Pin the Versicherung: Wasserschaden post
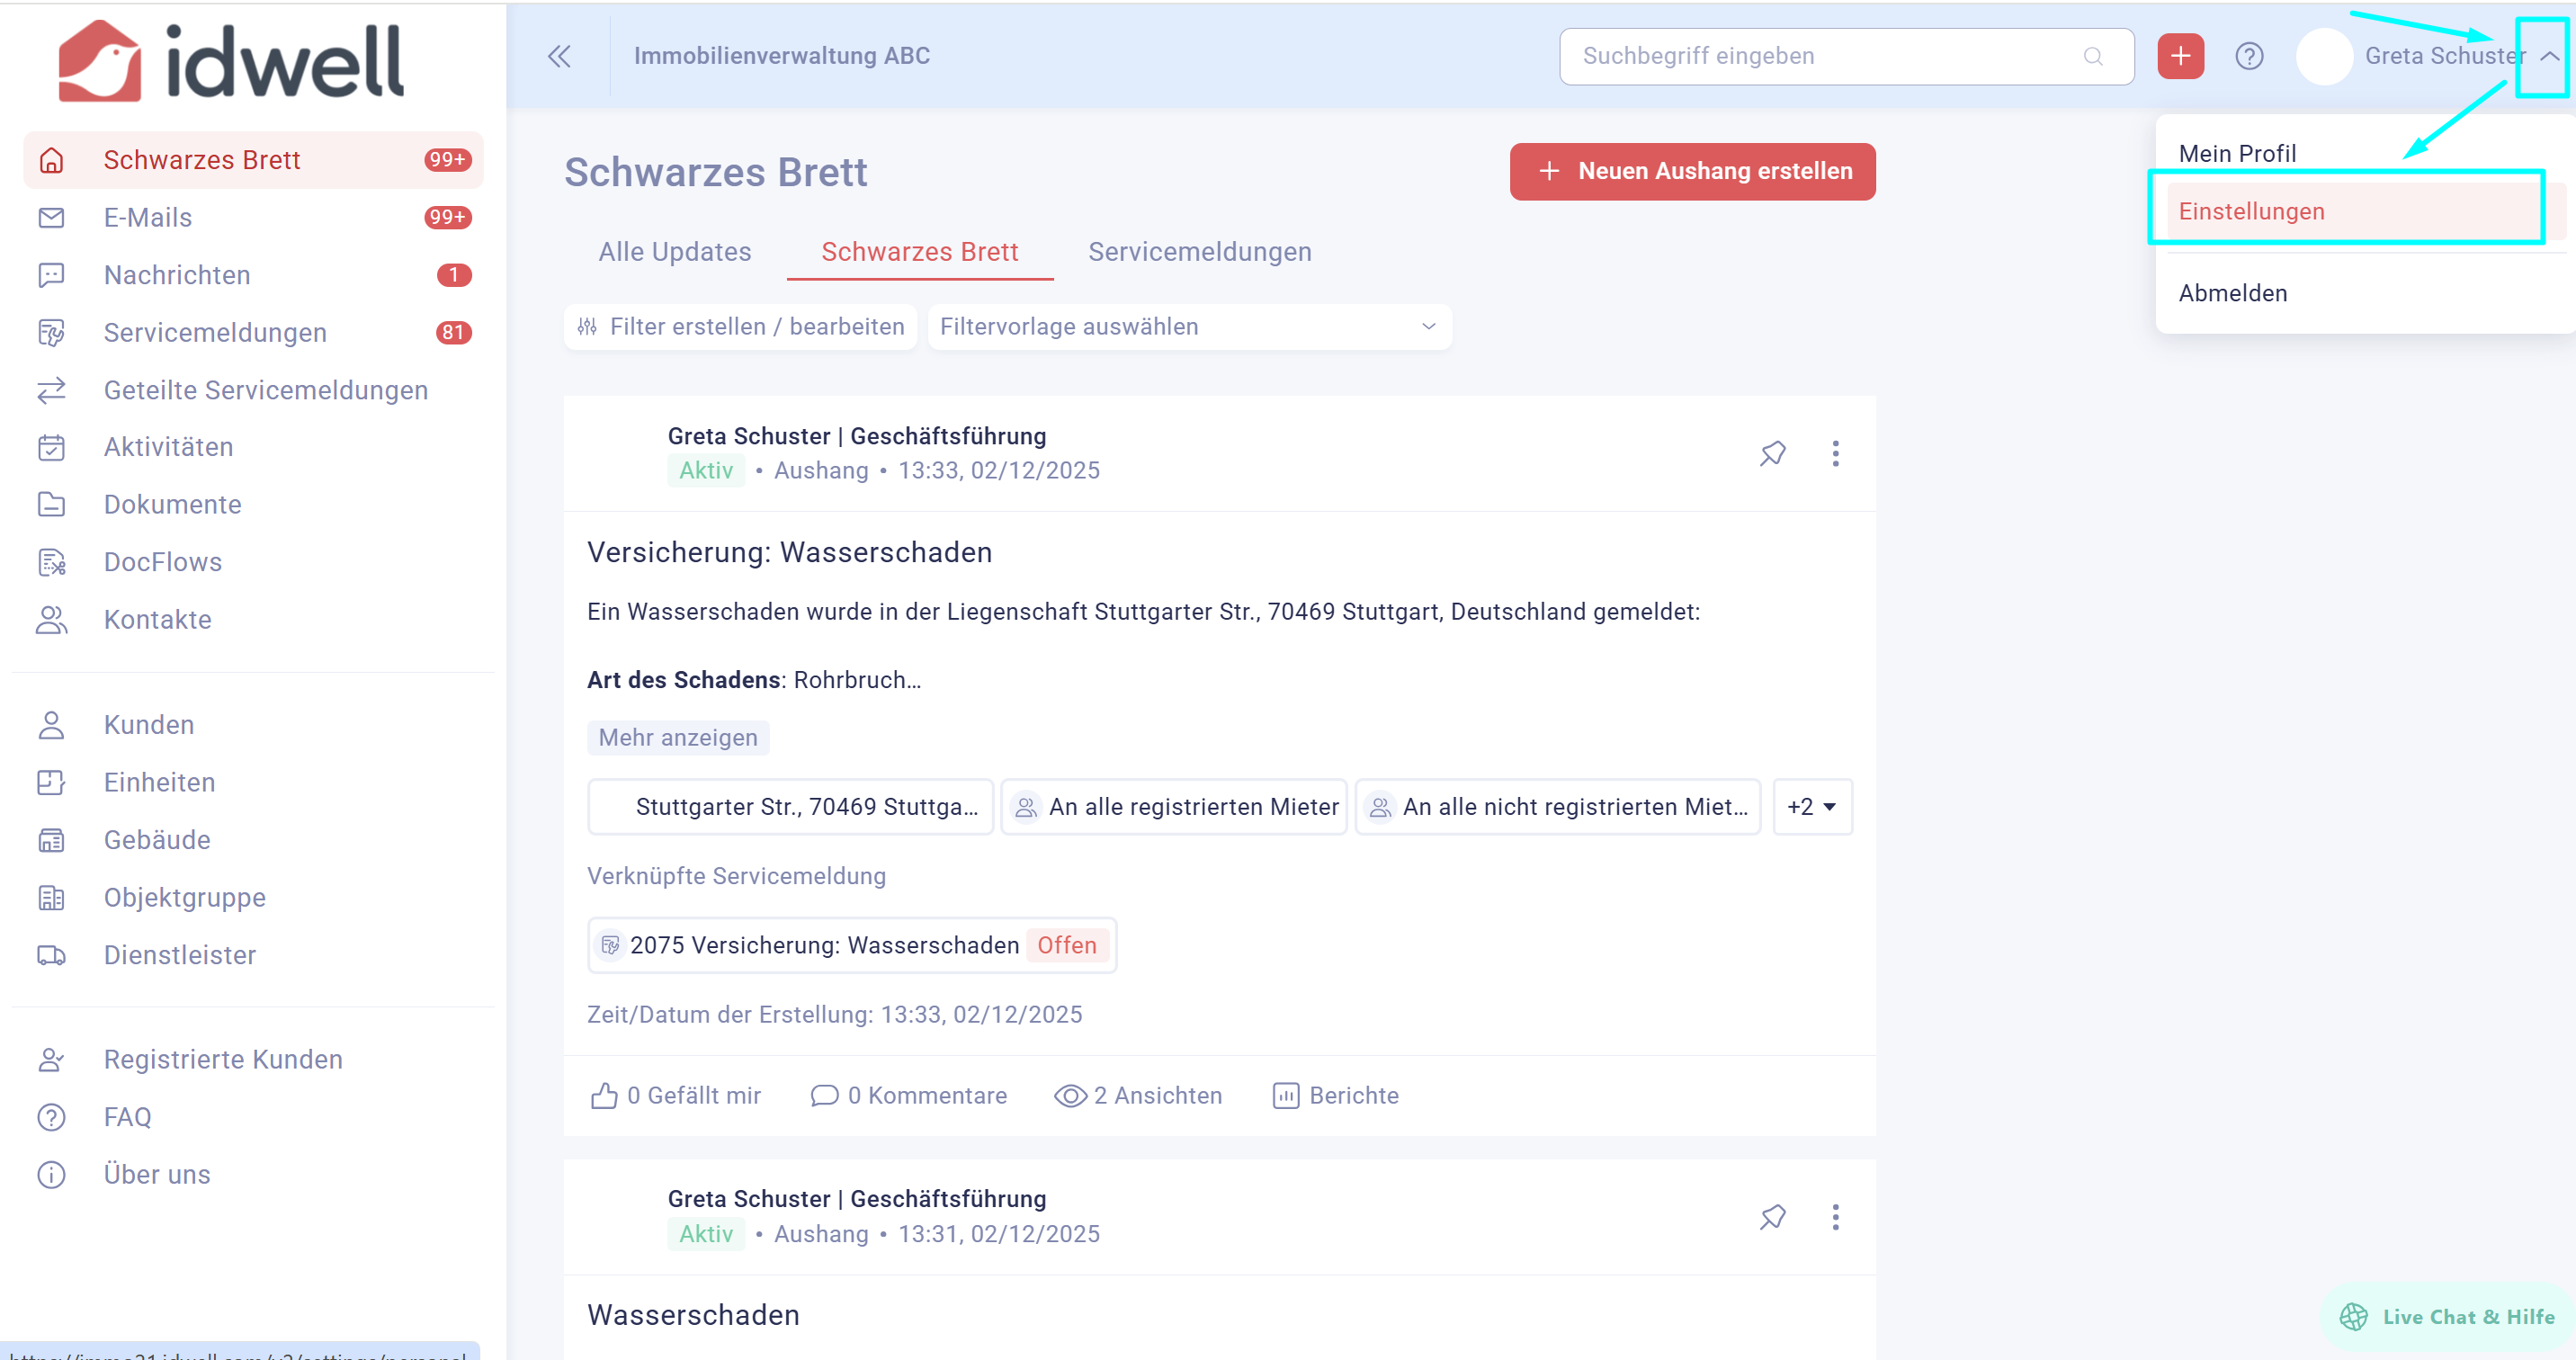 (1772, 454)
